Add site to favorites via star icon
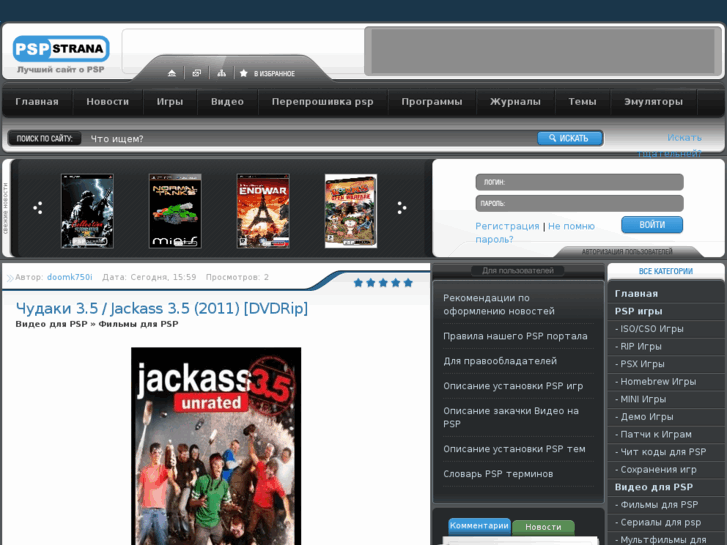Viewport: 727px width, 545px height. (x=243, y=73)
